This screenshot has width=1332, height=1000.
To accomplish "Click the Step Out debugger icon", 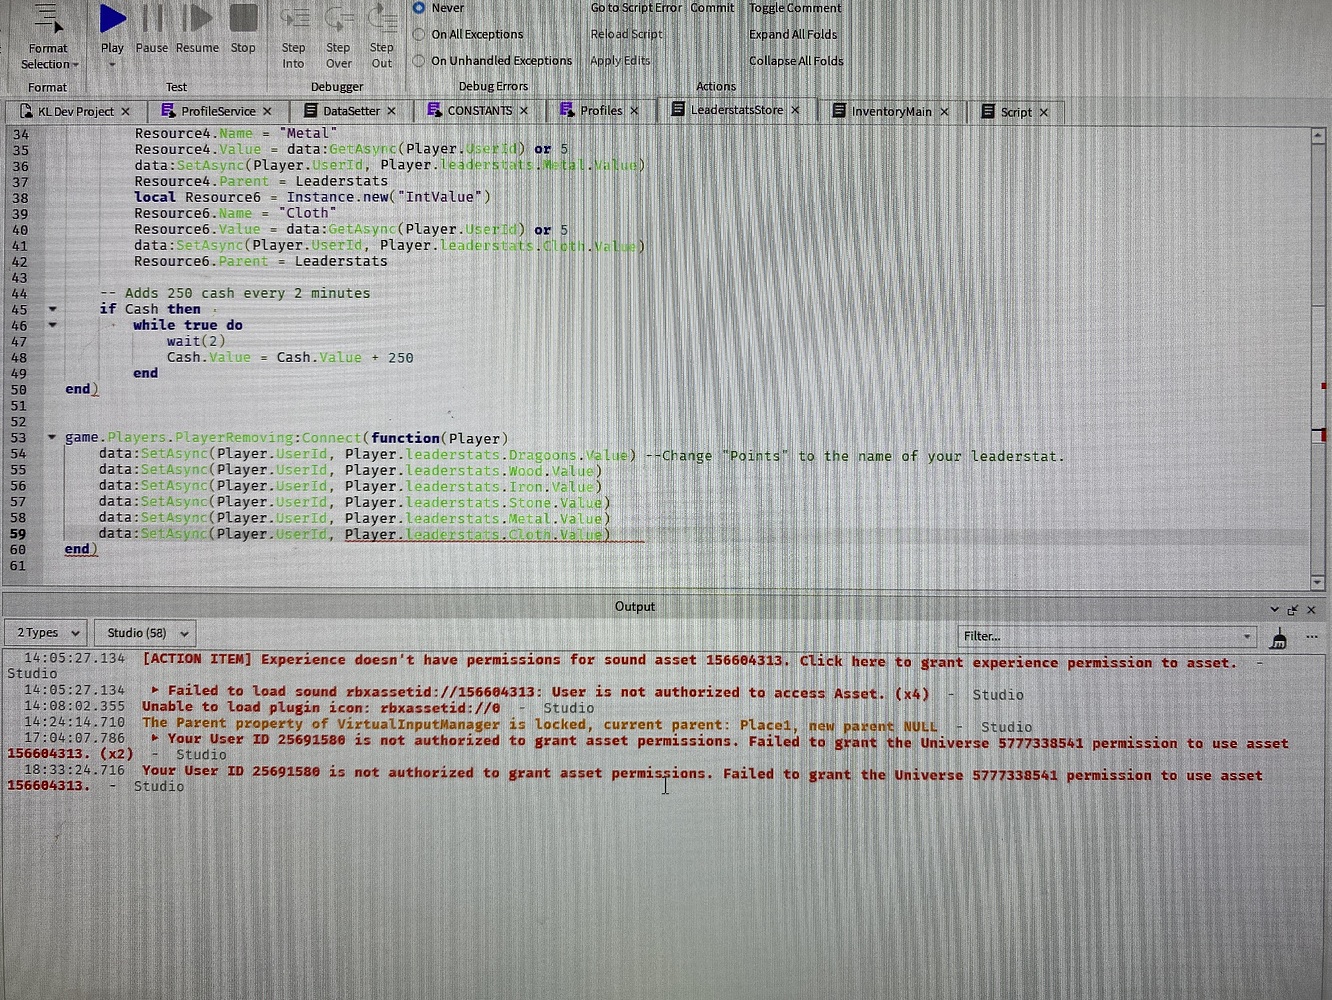I will 382,18.
